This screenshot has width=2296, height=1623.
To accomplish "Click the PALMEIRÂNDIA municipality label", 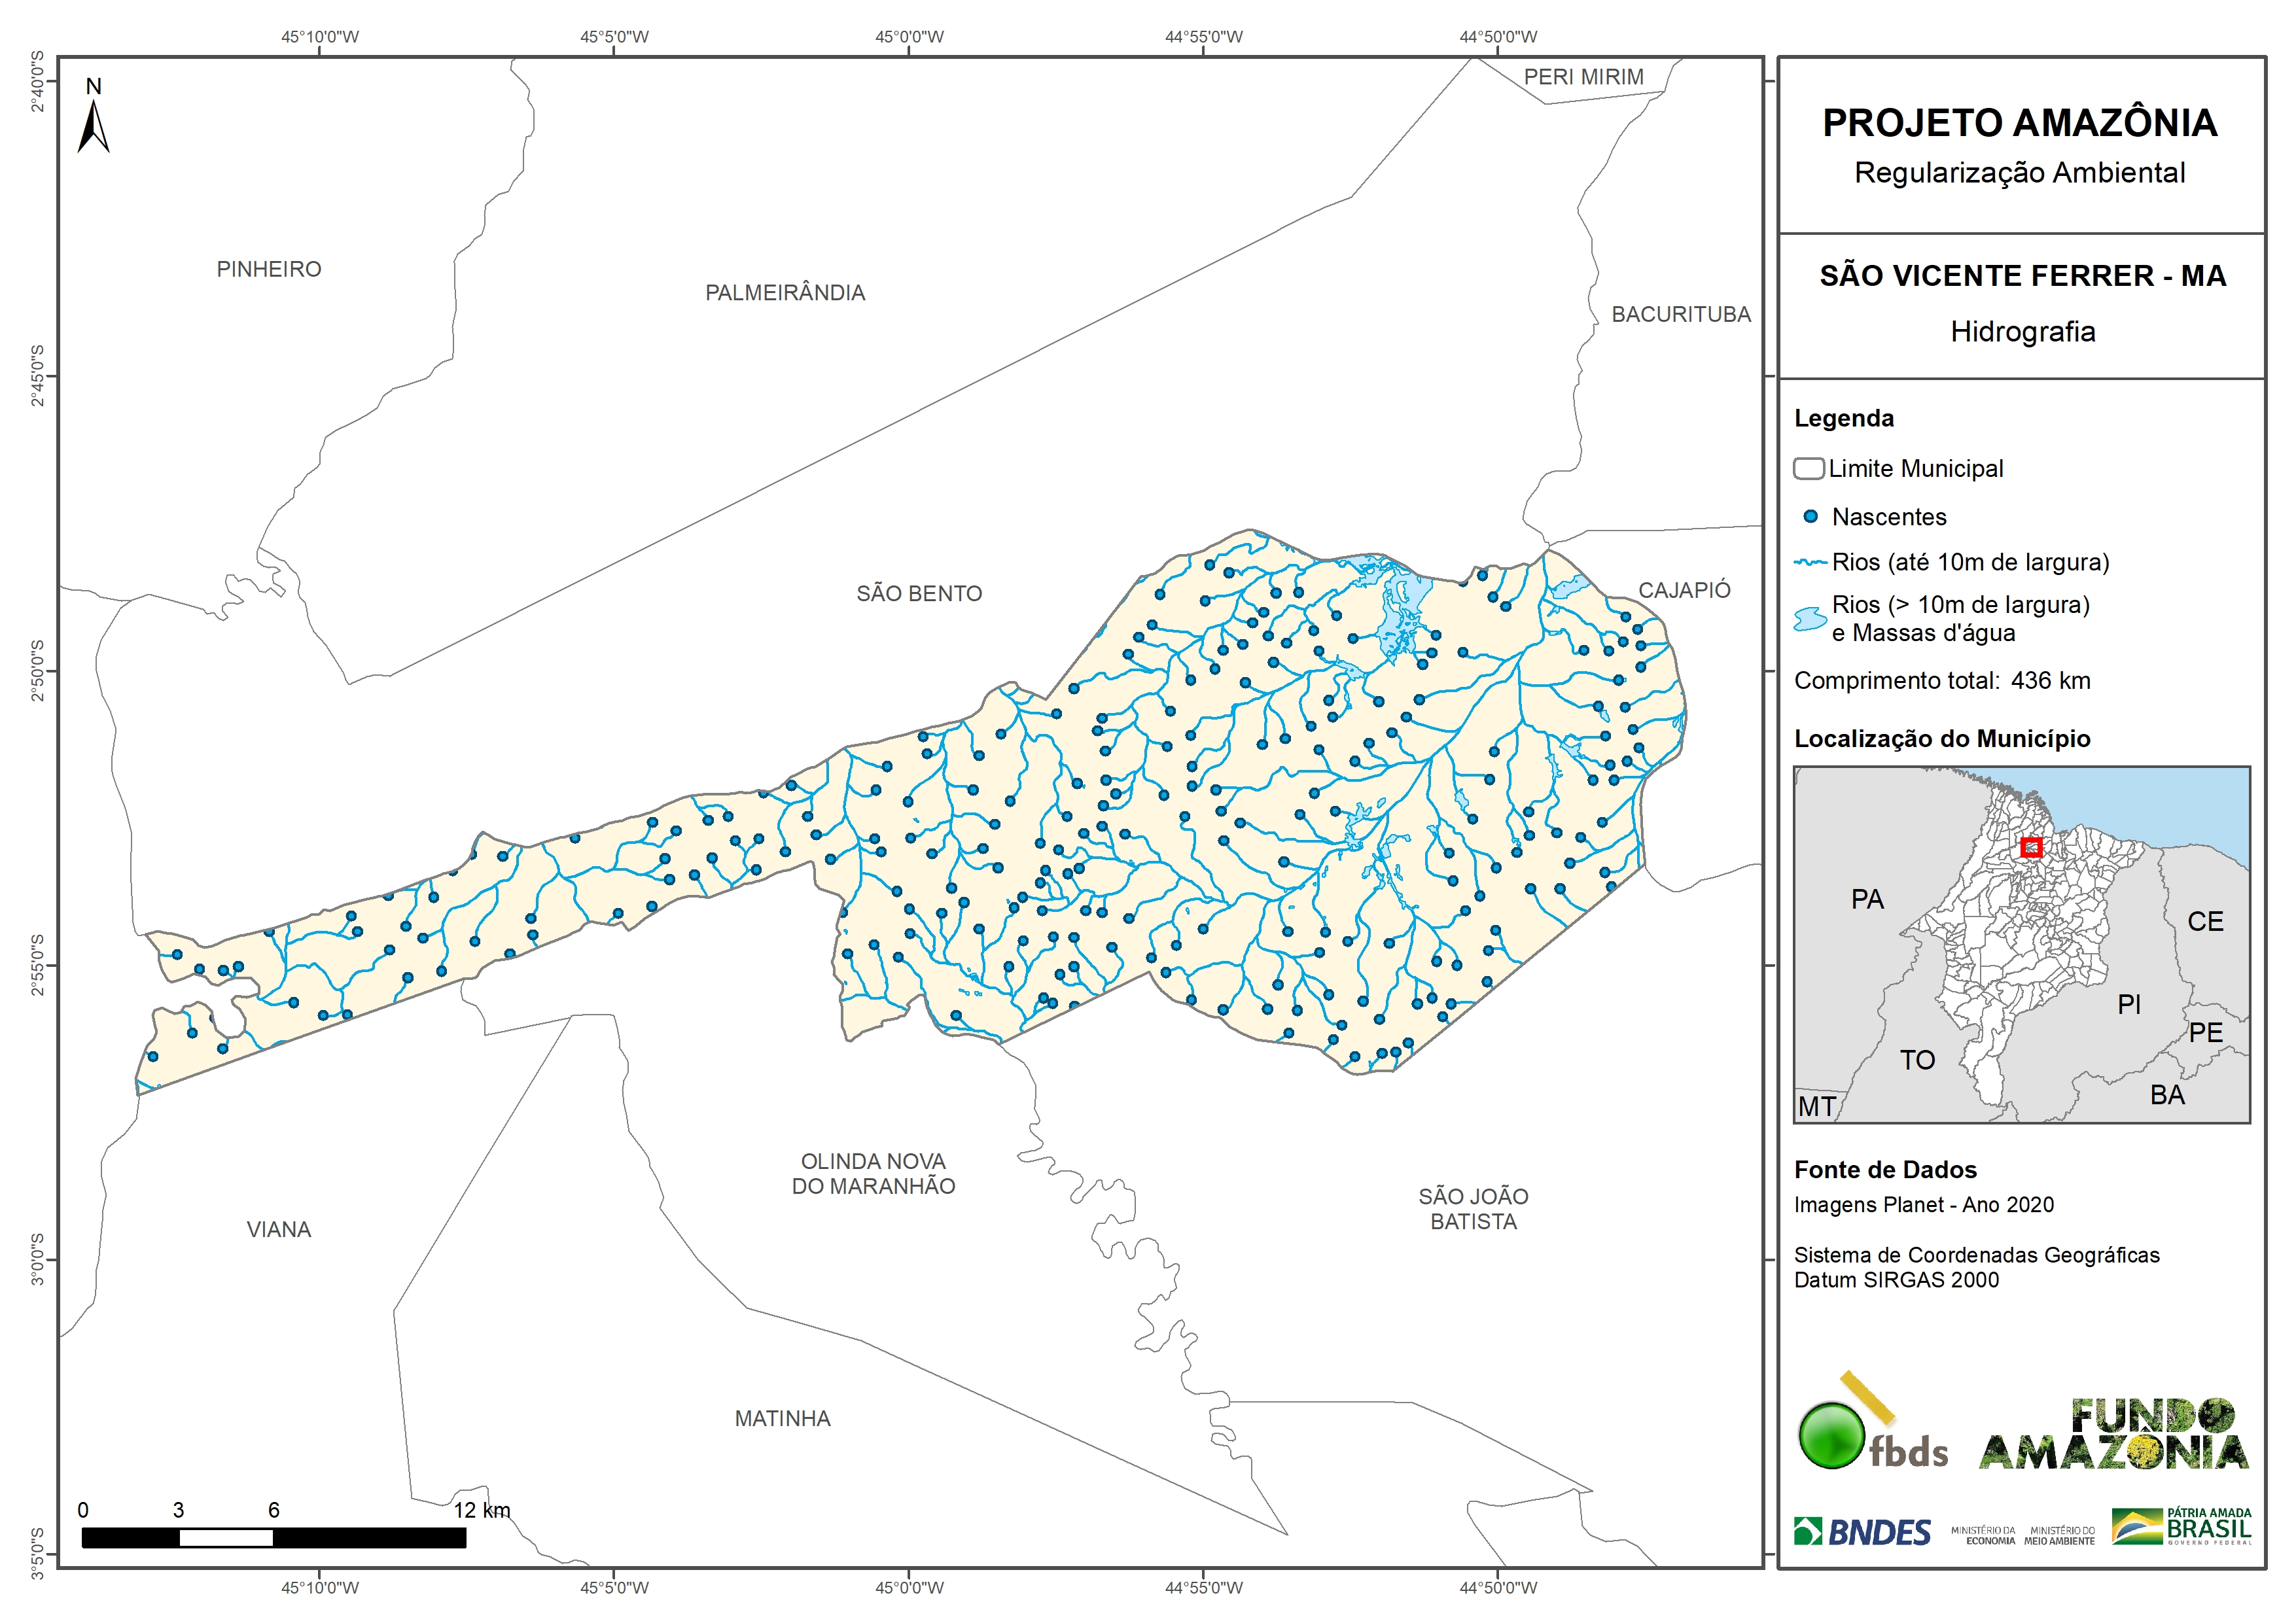I will point(785,293).
